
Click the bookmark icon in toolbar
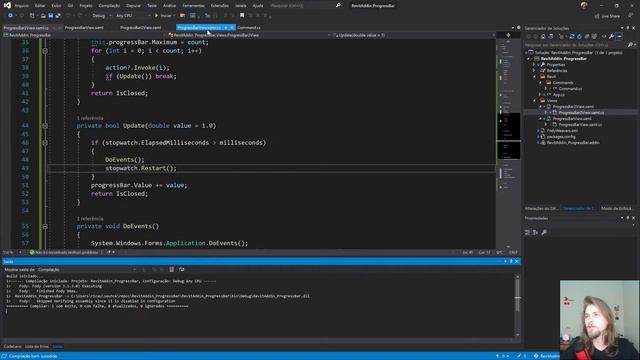pos(242,16)
